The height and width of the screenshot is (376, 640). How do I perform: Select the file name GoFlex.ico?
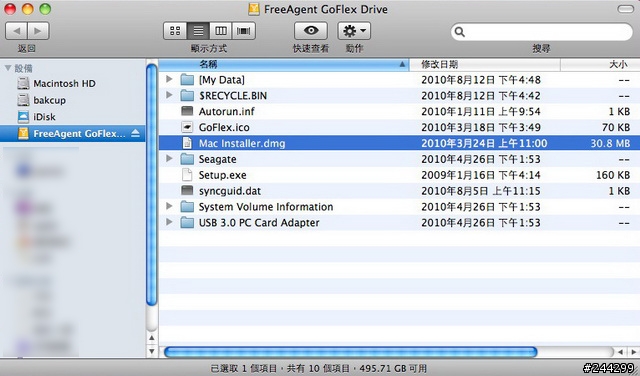coord(224,127)
